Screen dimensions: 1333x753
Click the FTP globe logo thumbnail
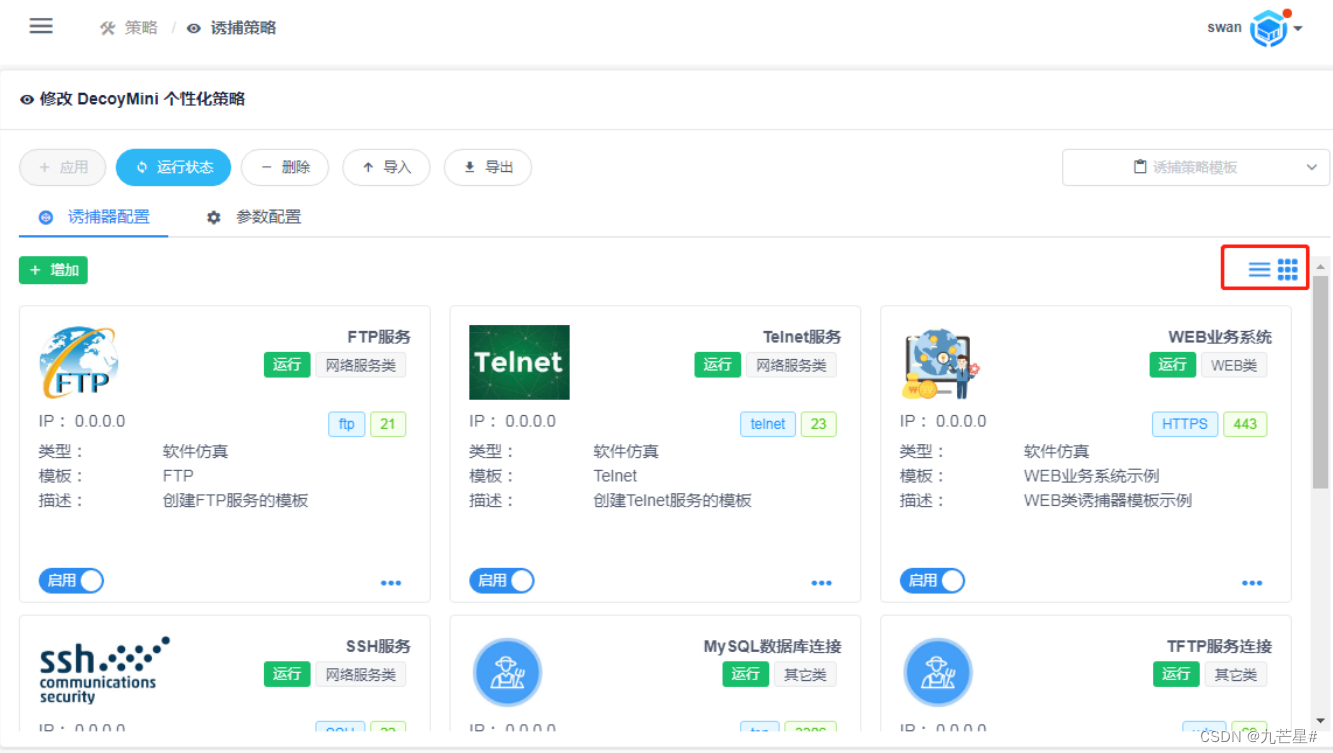(x=79, y=362)
